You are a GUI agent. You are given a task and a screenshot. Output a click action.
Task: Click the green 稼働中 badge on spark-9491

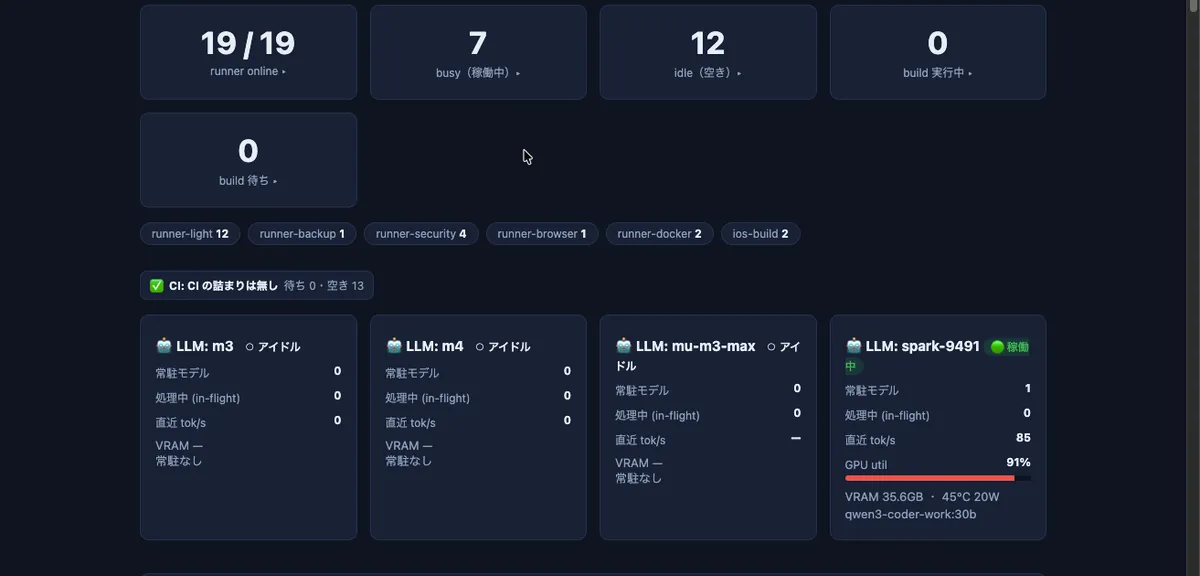(1008, 347)
